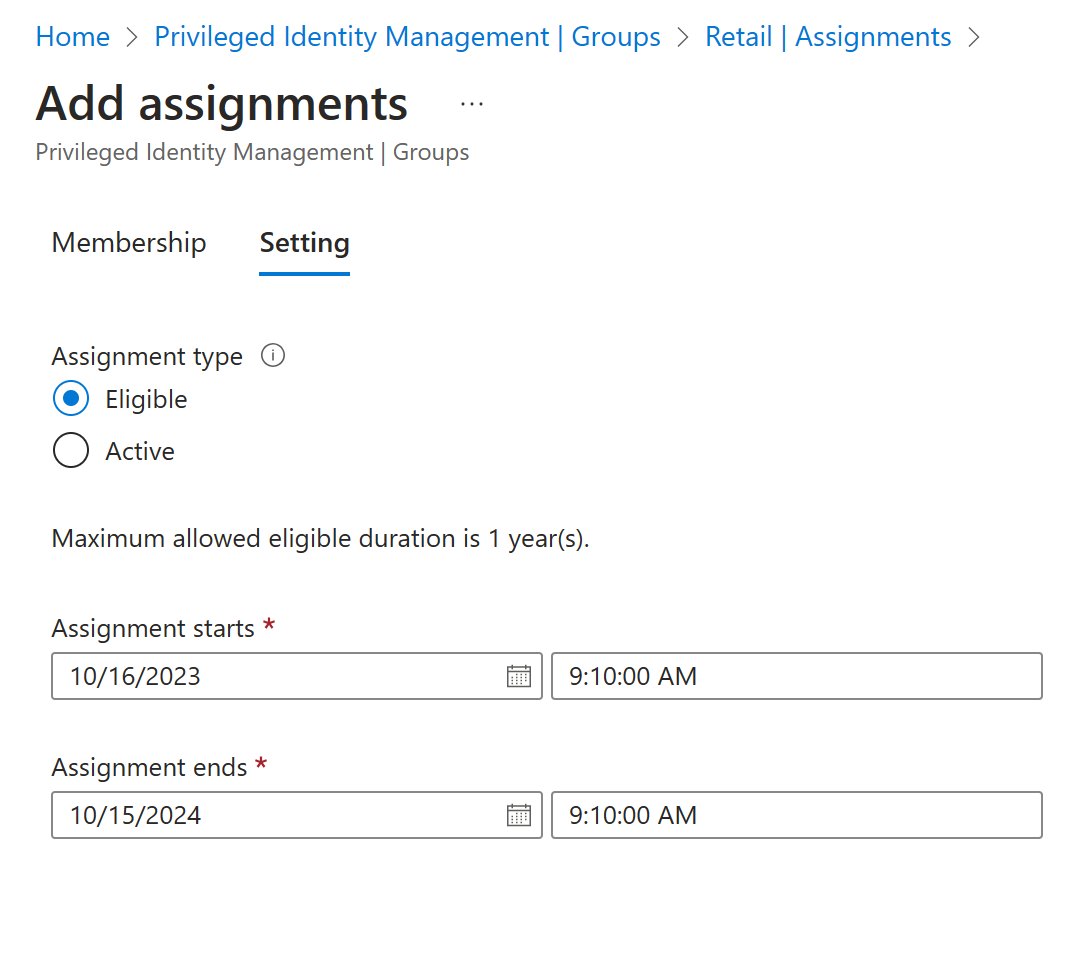Viewport: 1091px width, 970px height.
Task: Click chevron after Privileged Identity Management breadcrumb
Action: (683, 38)
